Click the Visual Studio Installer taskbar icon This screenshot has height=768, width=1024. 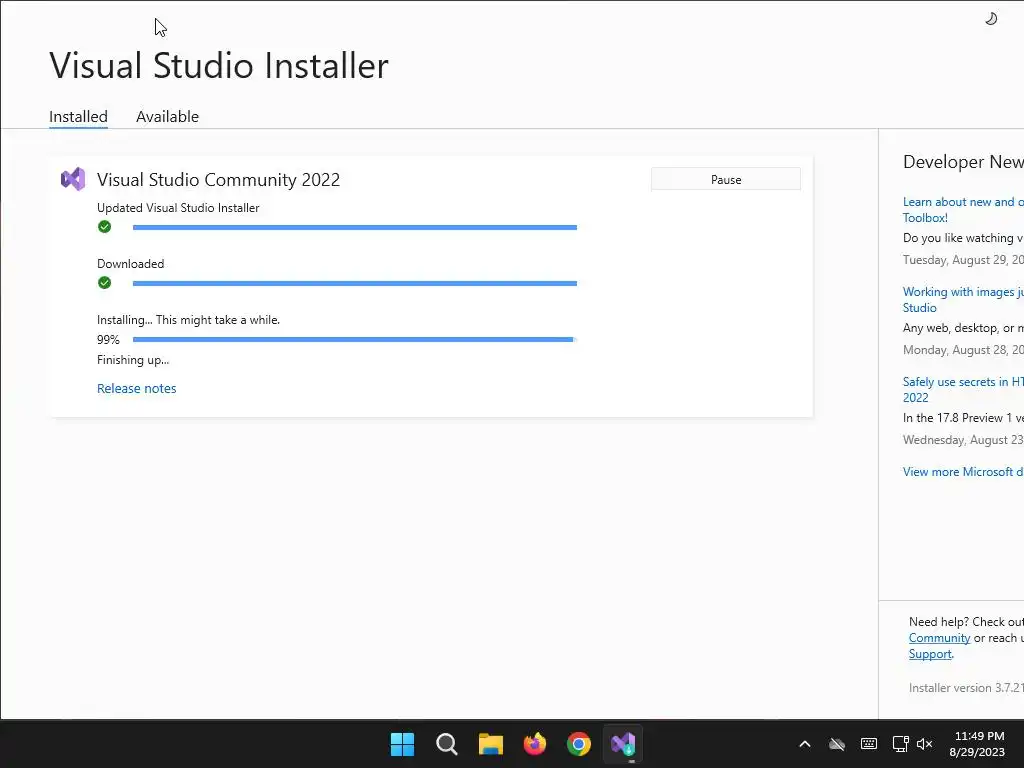point(623,744)
